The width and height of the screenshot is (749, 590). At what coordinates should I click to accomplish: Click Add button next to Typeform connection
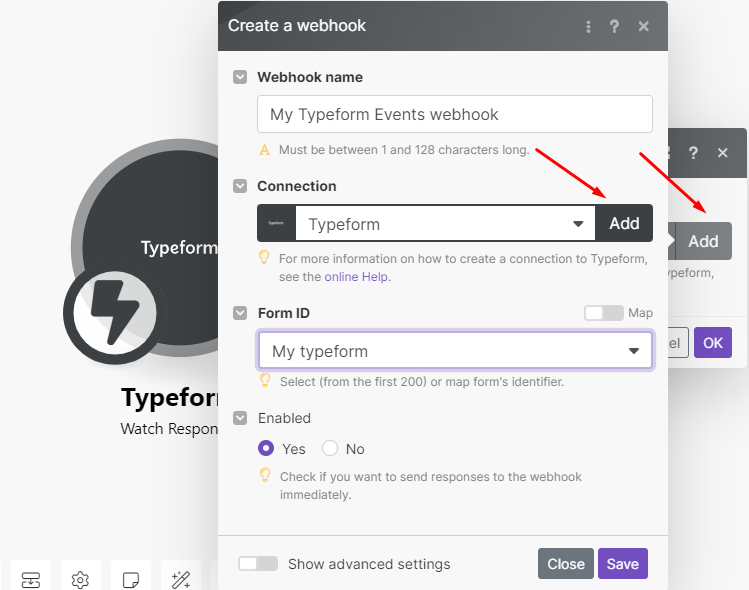[624, 223]
